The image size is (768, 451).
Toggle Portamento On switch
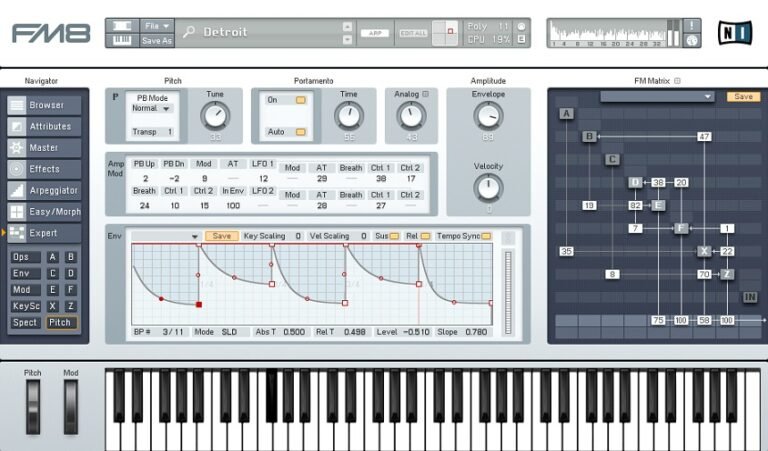(300, 100)
